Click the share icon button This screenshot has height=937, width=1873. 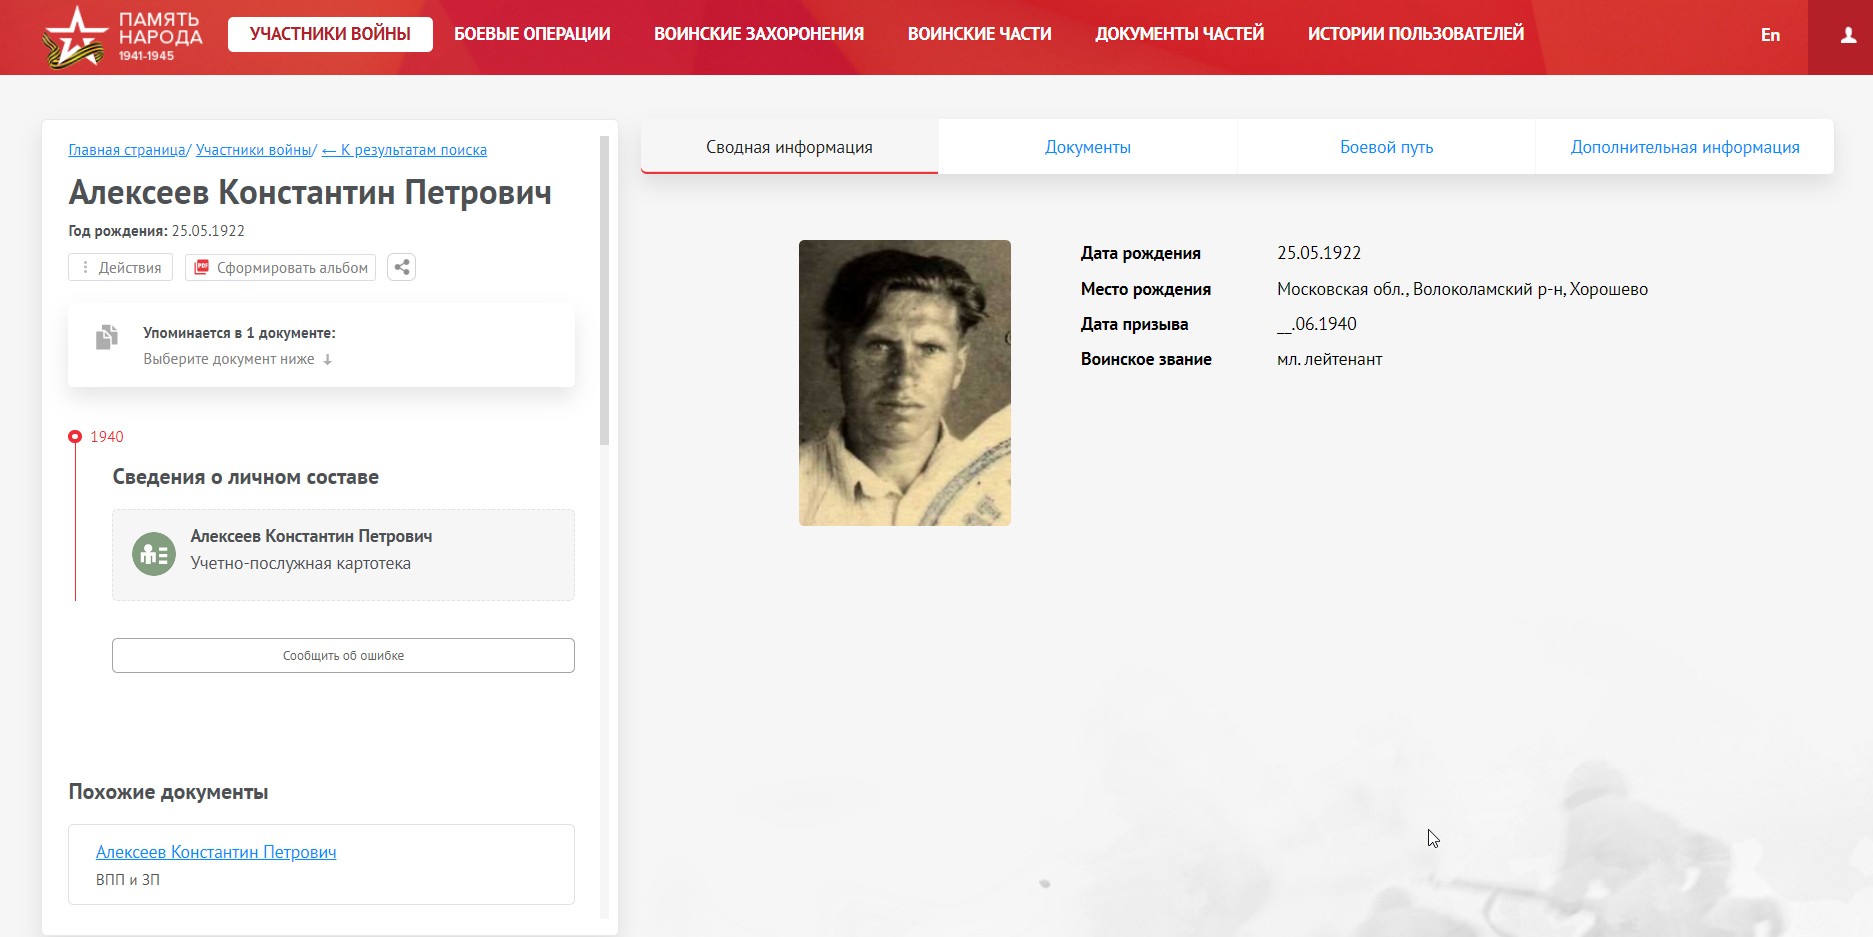click(x=401, y=267)
